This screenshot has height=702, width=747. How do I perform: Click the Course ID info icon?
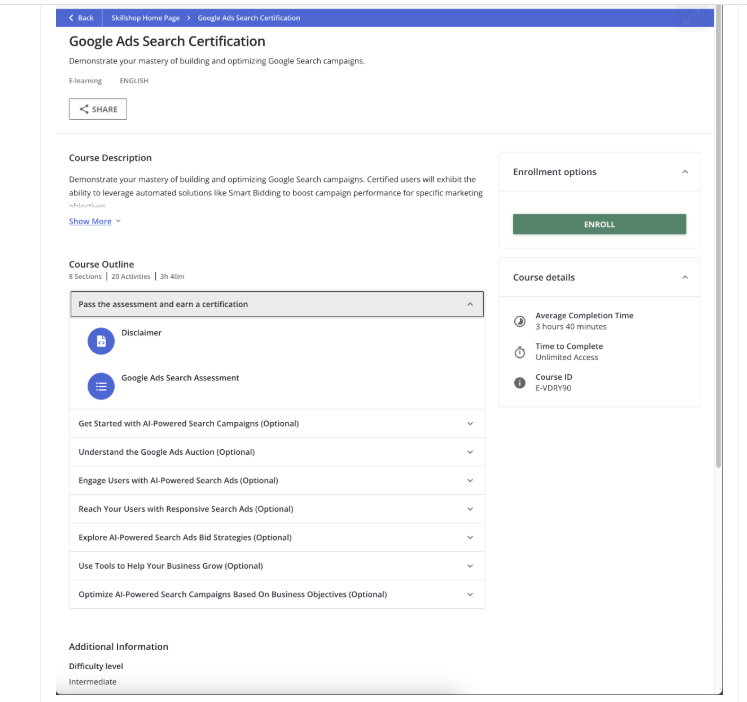point(519,382)
